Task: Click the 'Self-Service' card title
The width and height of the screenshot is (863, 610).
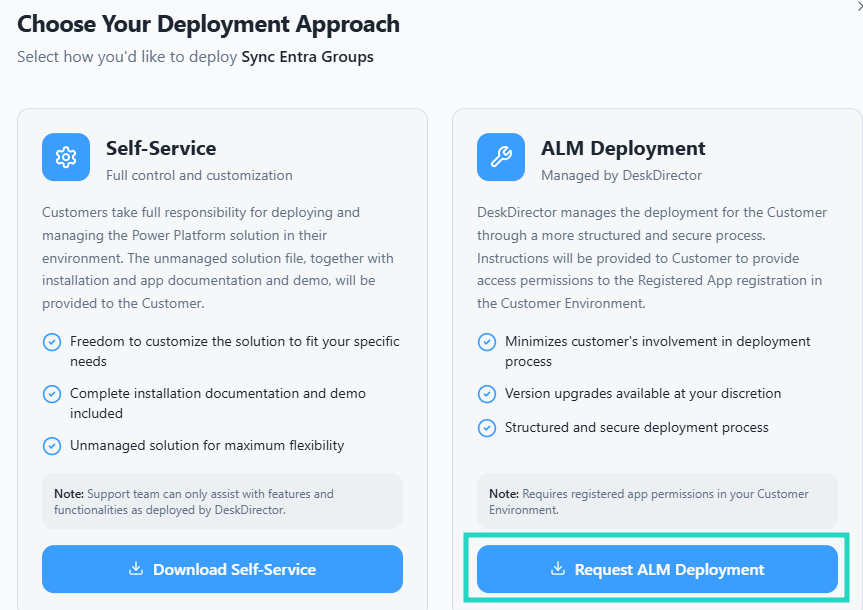Action: [161, 148]
